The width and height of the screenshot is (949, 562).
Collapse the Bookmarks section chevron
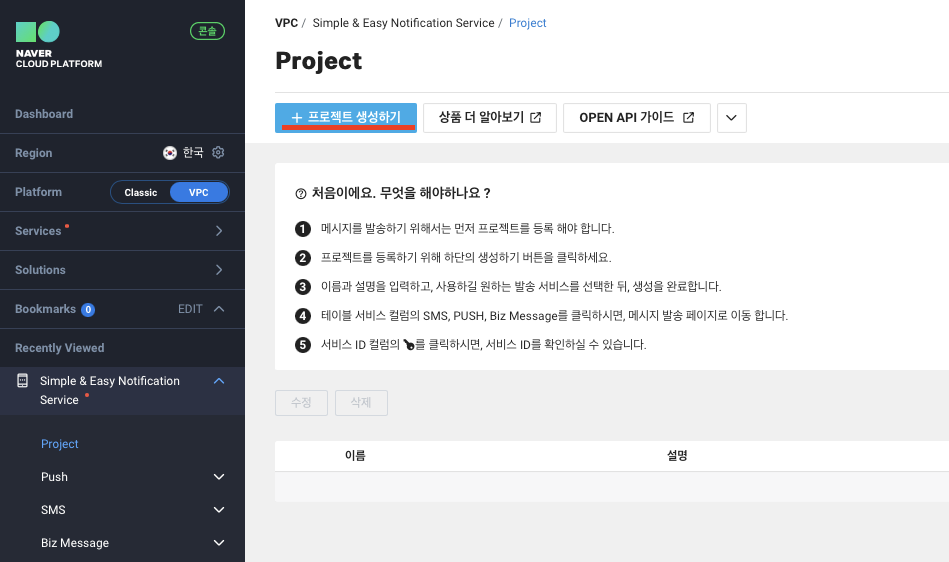pos(219,309)
